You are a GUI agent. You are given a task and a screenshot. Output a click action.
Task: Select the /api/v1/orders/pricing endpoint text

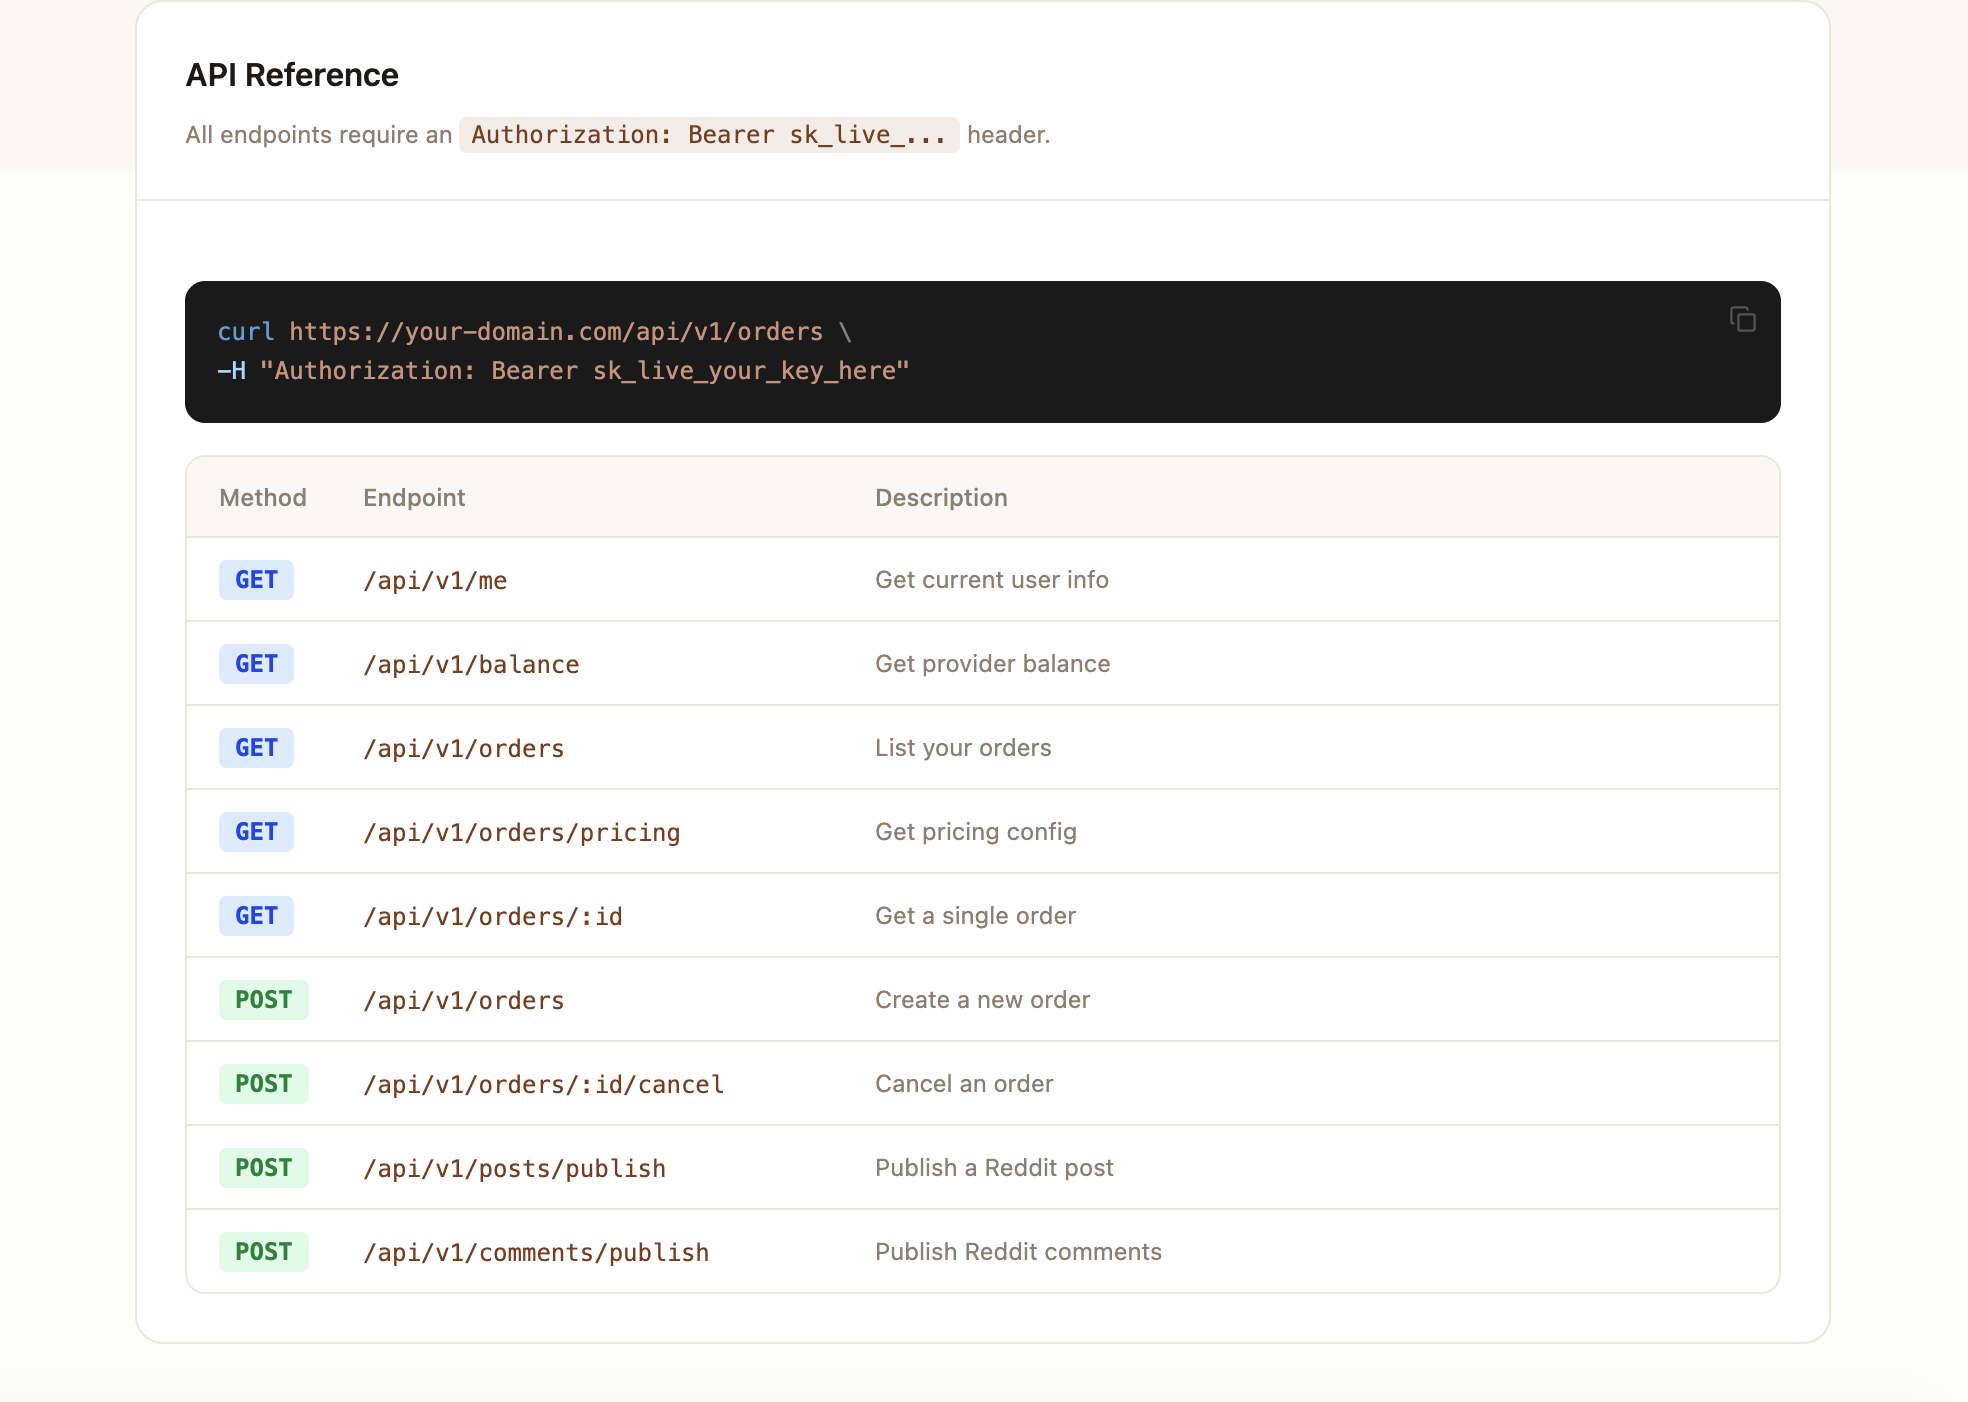522,833
